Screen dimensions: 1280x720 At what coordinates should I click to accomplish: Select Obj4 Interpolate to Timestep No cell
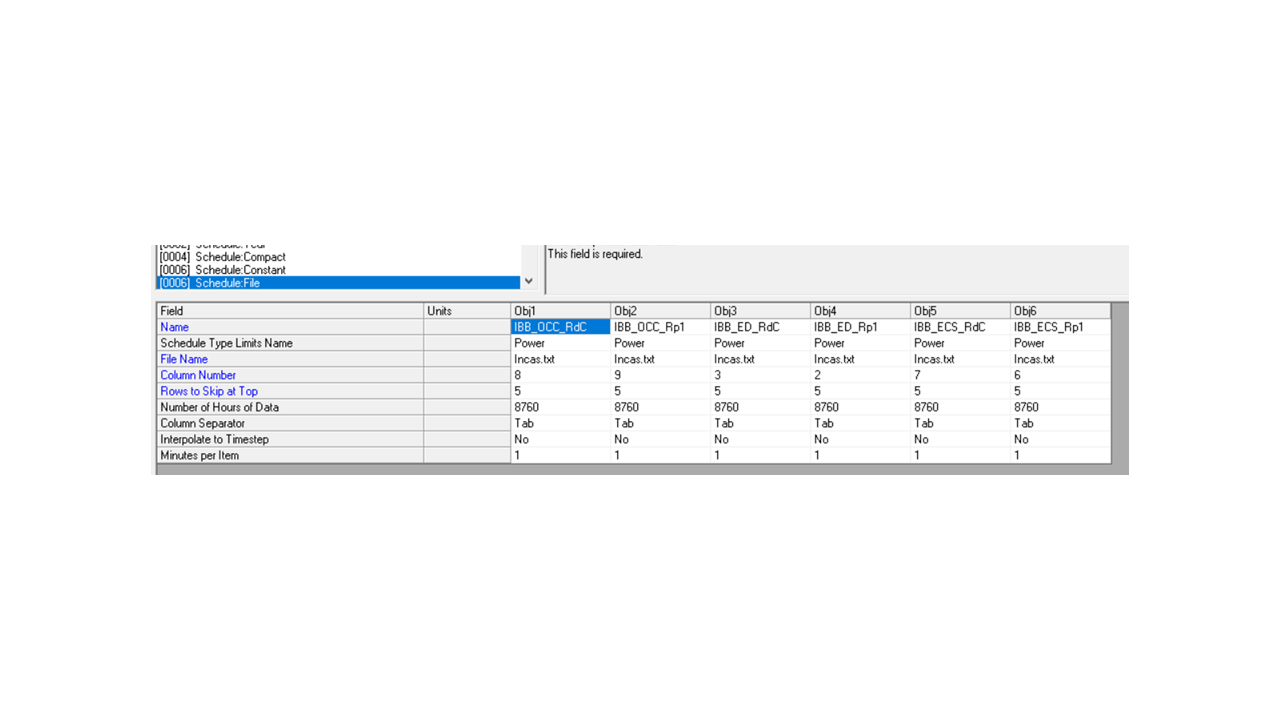[860, 439]
